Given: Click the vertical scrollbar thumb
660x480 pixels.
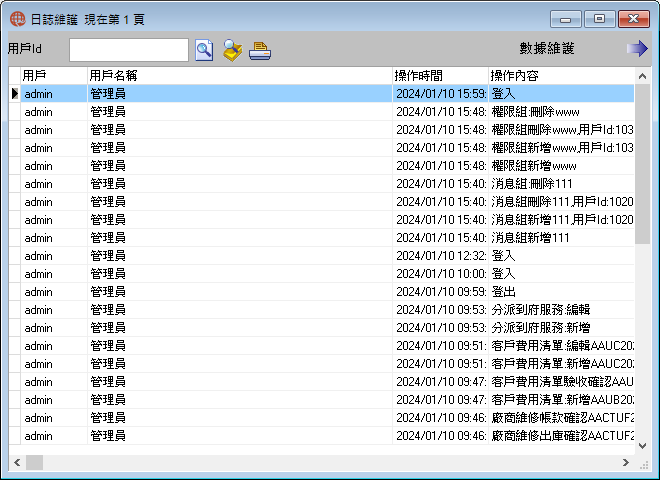Looking at the screenshot, I should [x=642, y=164].
